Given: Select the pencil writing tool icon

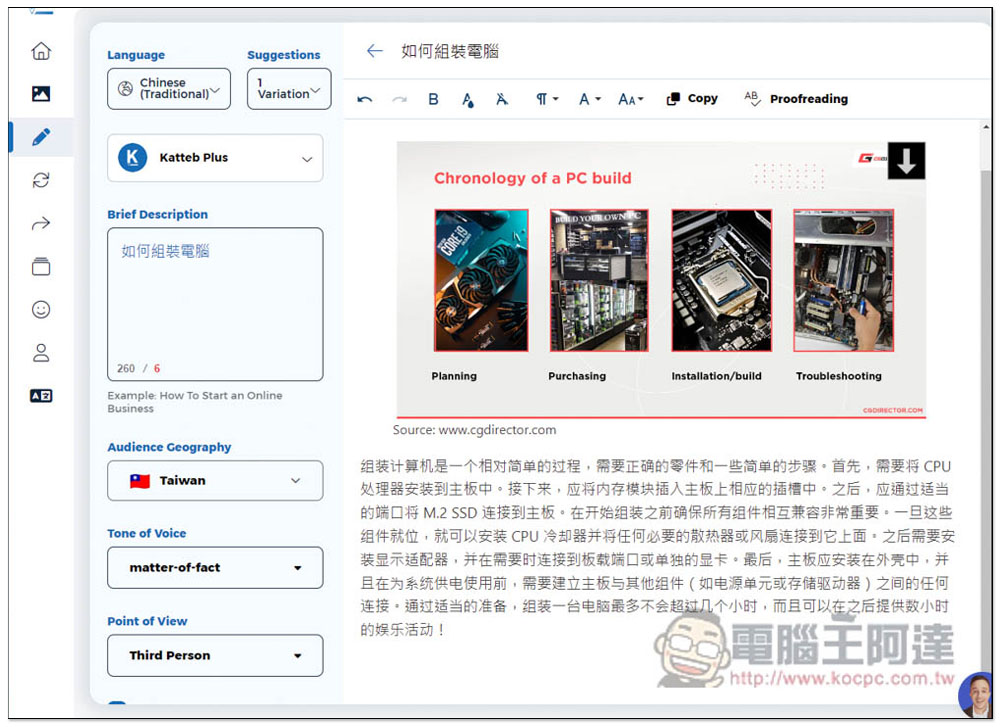Looking at the screenshot, I should pyautogui.click(x=41, y=137).
